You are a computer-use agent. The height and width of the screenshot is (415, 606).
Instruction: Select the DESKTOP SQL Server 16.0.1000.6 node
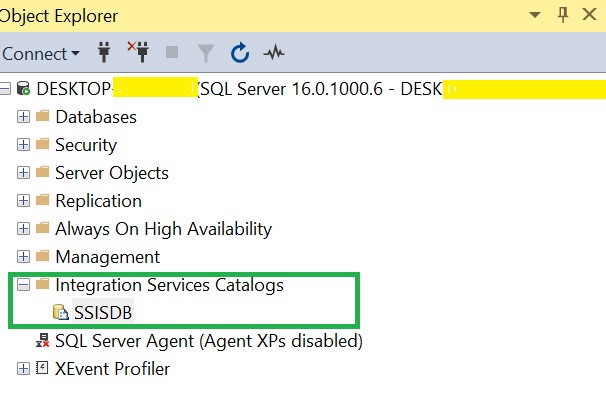tap(321, 89)
